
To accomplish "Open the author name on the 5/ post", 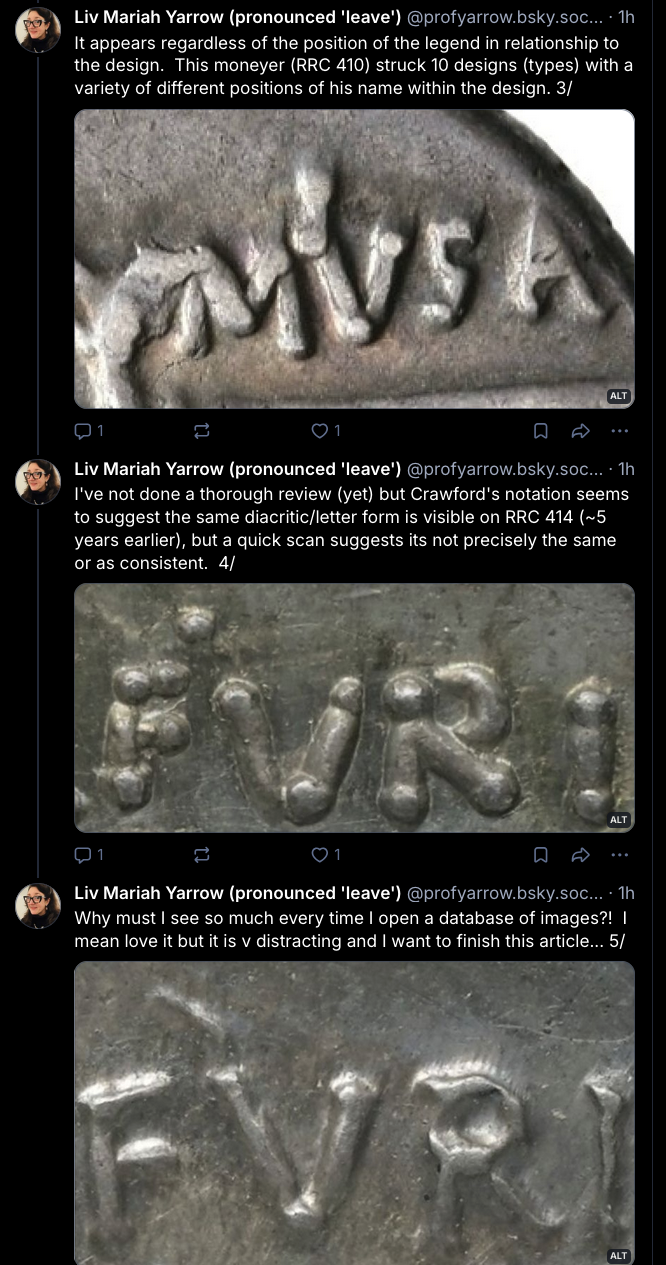I will pyautogui.click(x=237, y=893).
